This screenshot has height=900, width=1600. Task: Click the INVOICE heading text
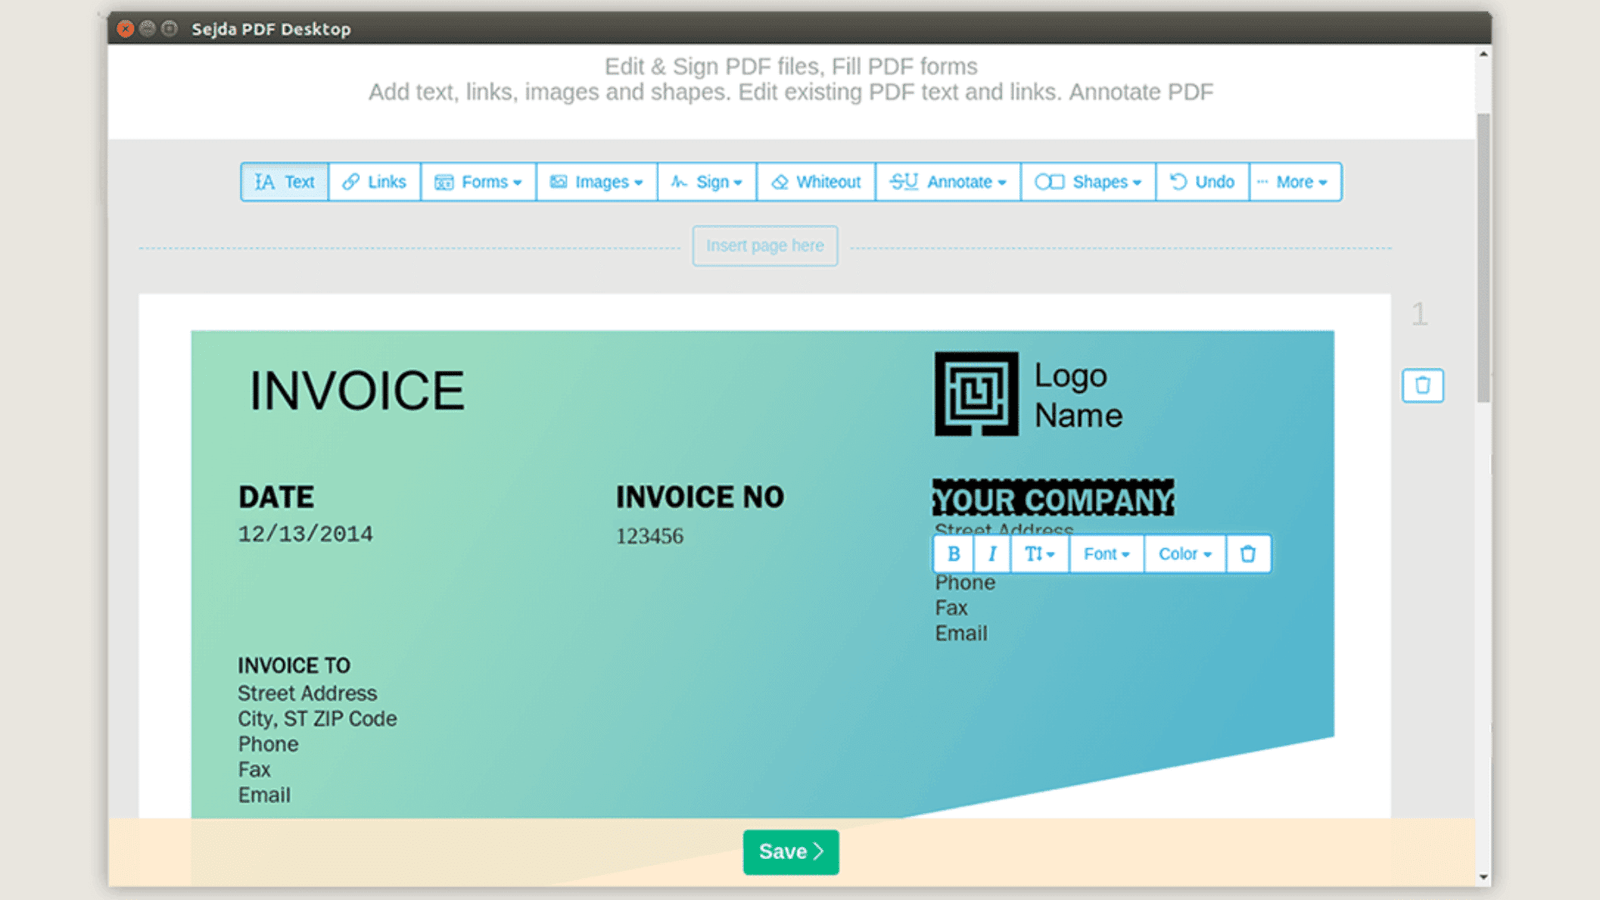point(357,391)
